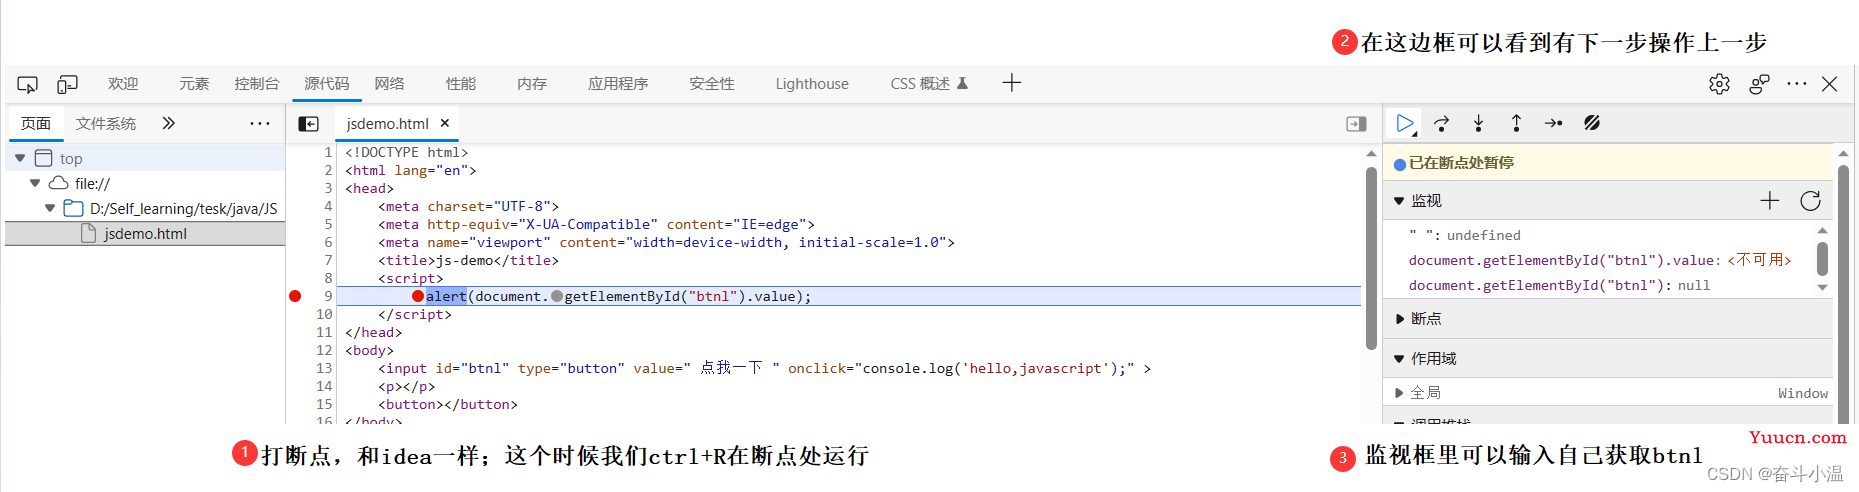Collapse the D:/Self_learning folder
This screenshot has height=492, width=1859.
50,208
